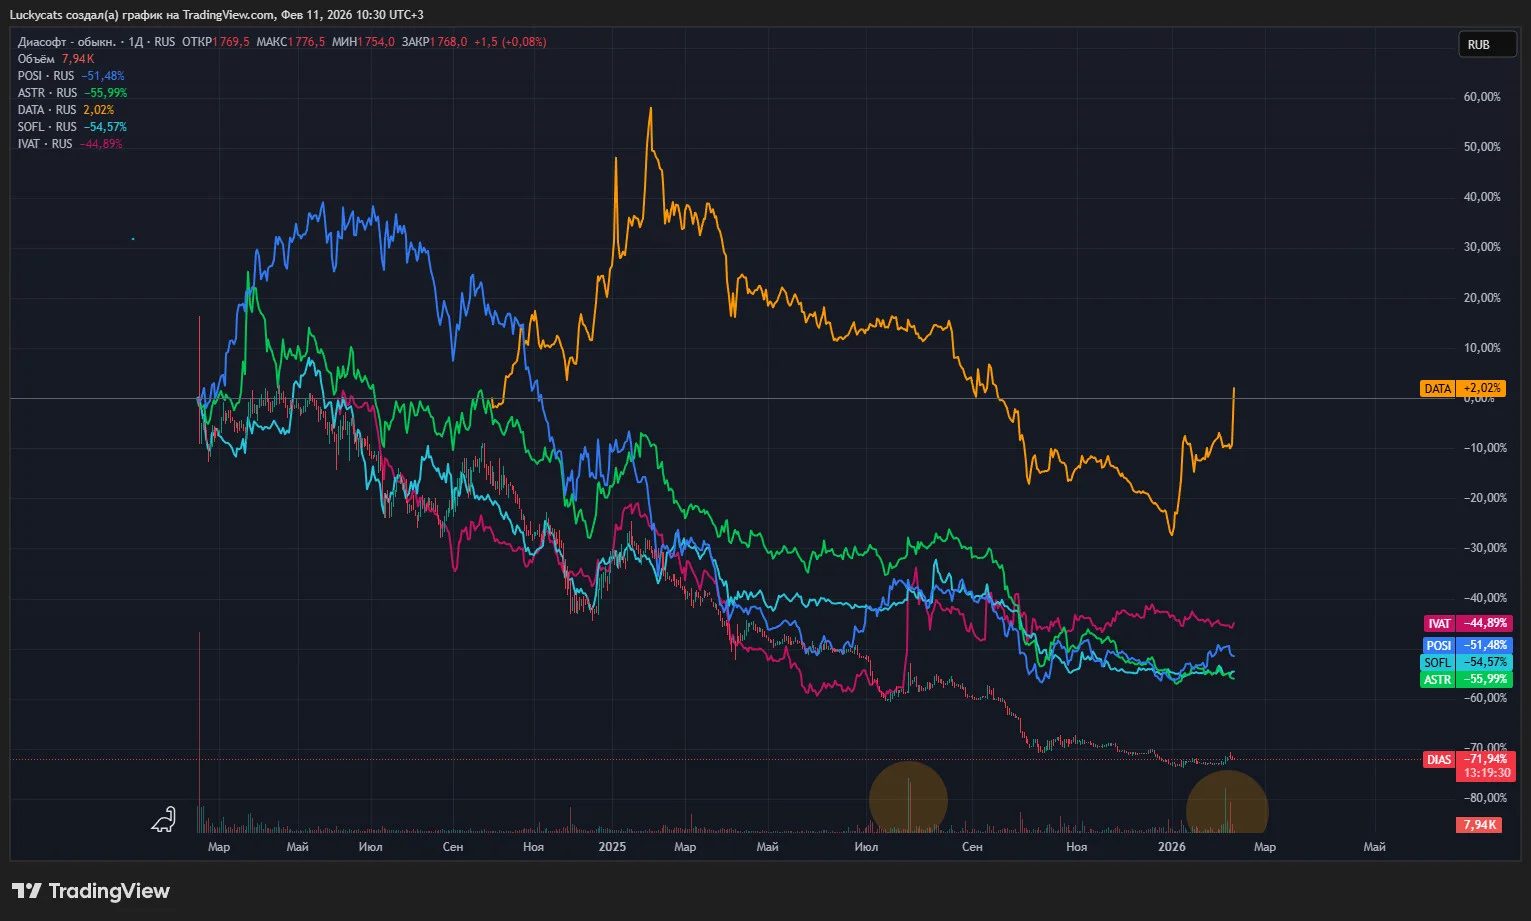The width and height of the screenshot is (1531, 921).
Task: Select the Диасофт main symbol title in legend
Action: click(x=66, y=42)
